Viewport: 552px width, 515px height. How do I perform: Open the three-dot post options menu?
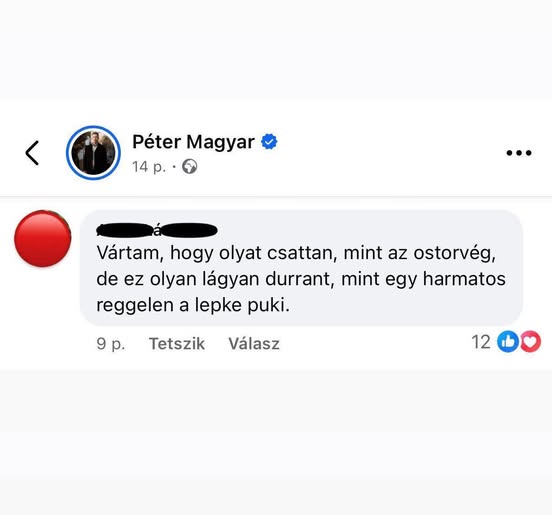[519, 153]
